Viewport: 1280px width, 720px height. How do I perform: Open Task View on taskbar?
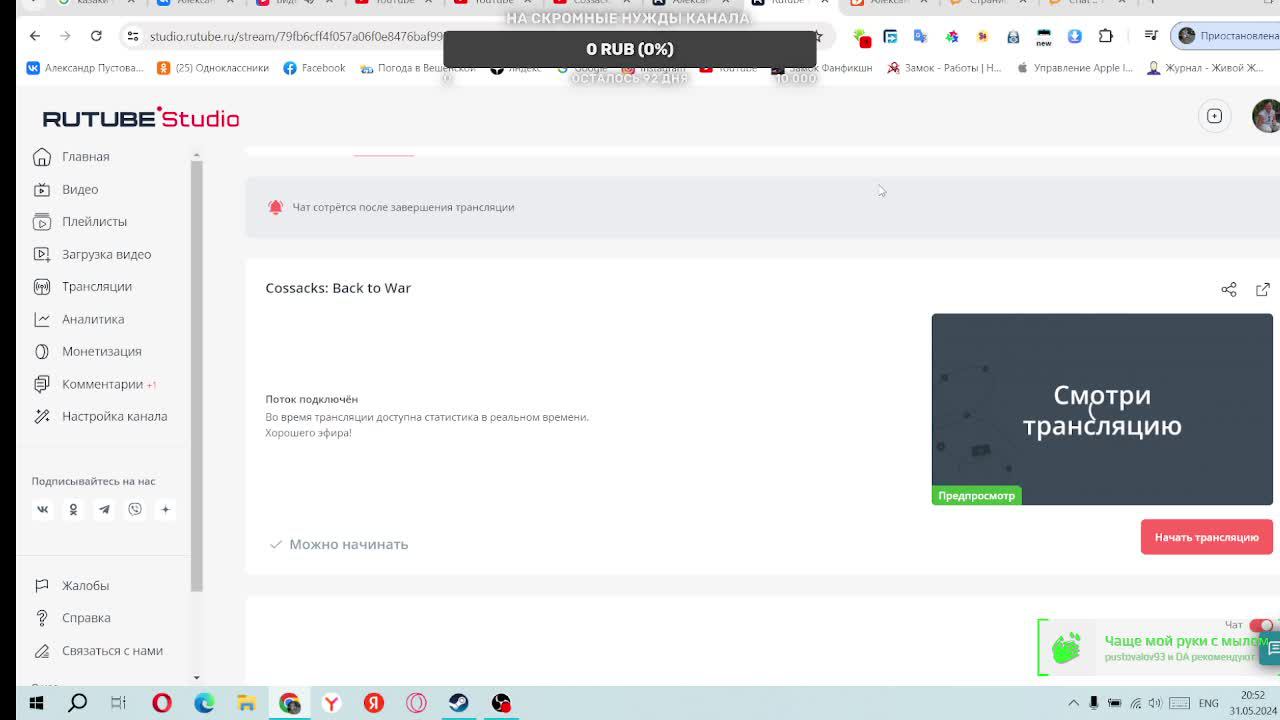(x=118, y=703)
